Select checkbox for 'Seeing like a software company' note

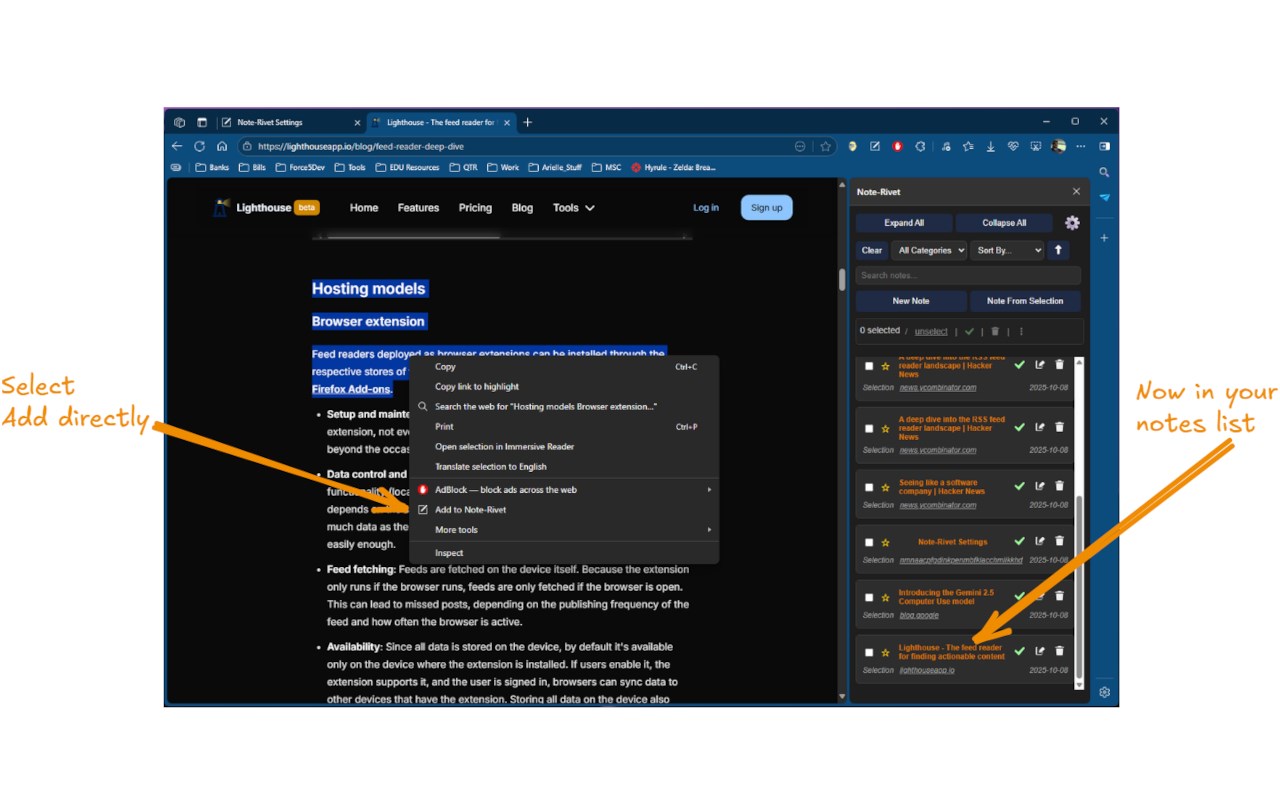point(869,488)
